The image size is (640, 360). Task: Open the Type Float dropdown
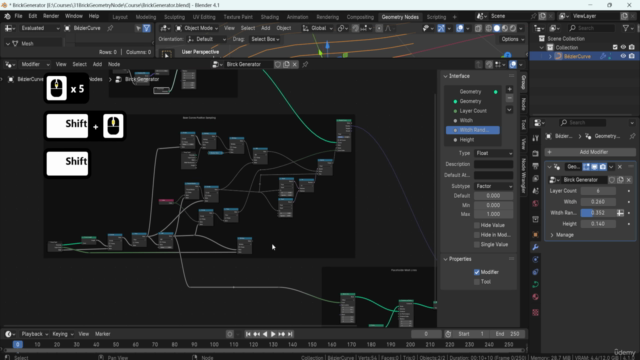tap(493, 153)
